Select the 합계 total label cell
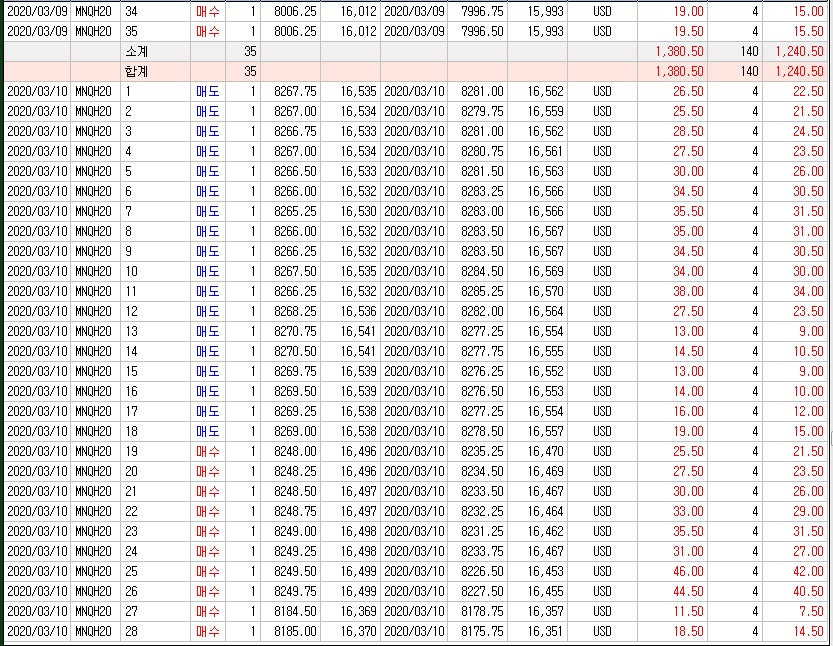Viewport: 833px width, 646px height. click(156, 72)
